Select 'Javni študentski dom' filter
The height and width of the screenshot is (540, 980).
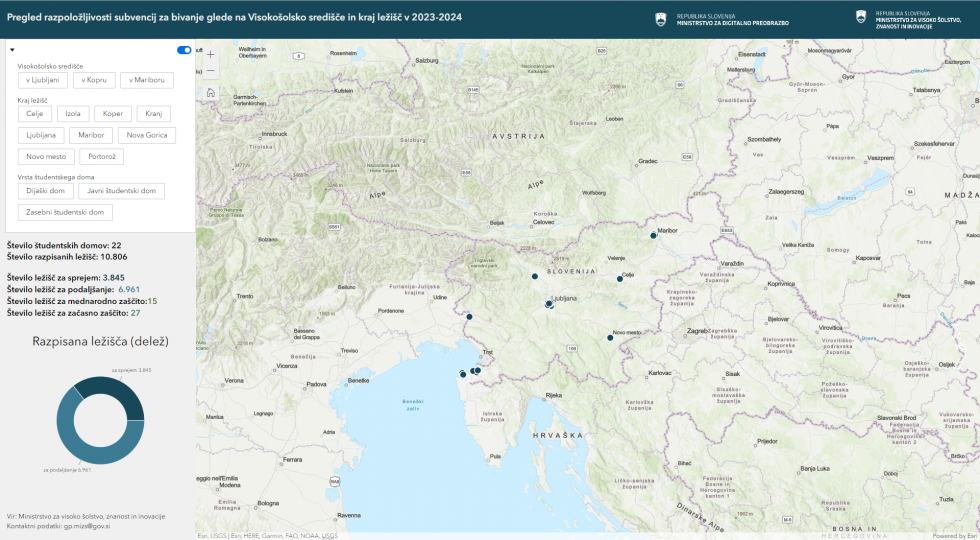[121, 191]
